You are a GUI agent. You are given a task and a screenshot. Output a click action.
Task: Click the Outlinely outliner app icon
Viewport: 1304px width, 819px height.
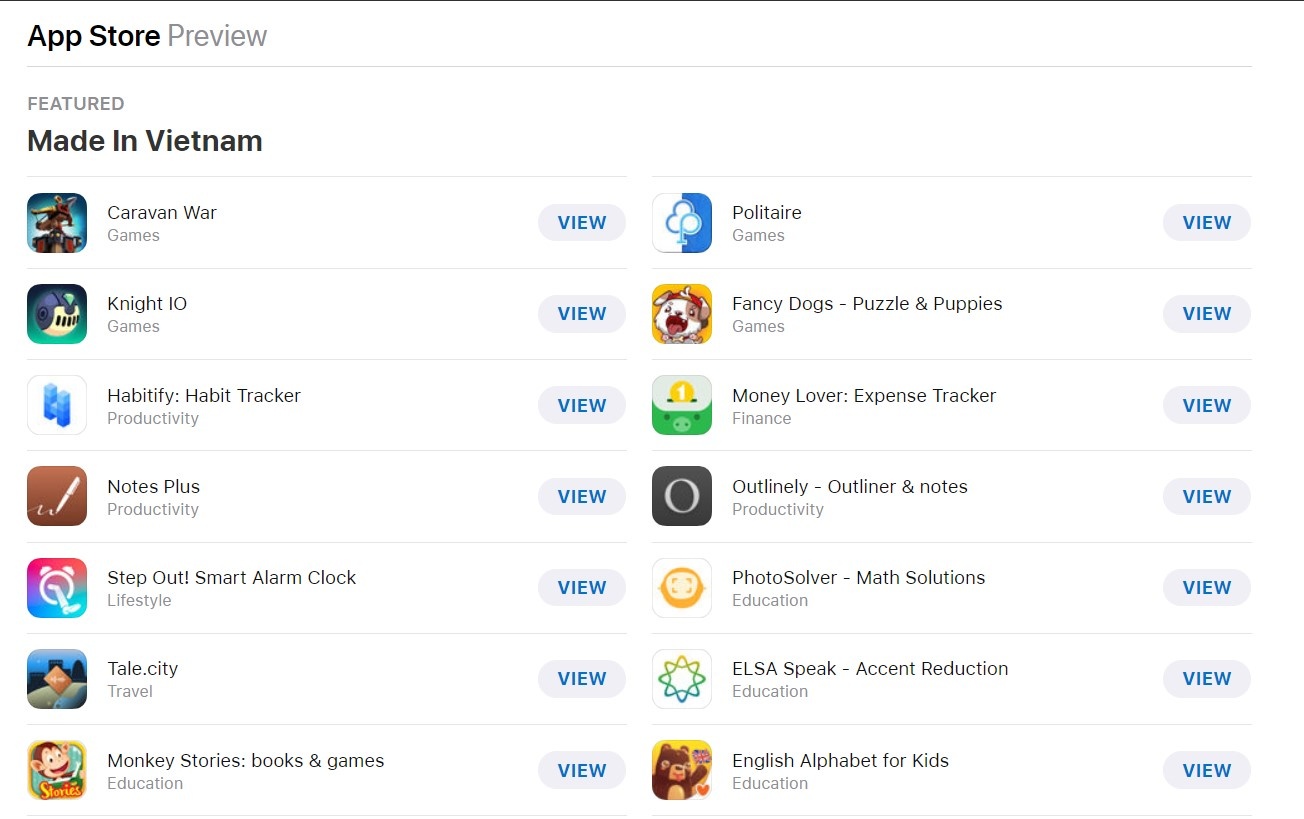[x=681, y=496]
